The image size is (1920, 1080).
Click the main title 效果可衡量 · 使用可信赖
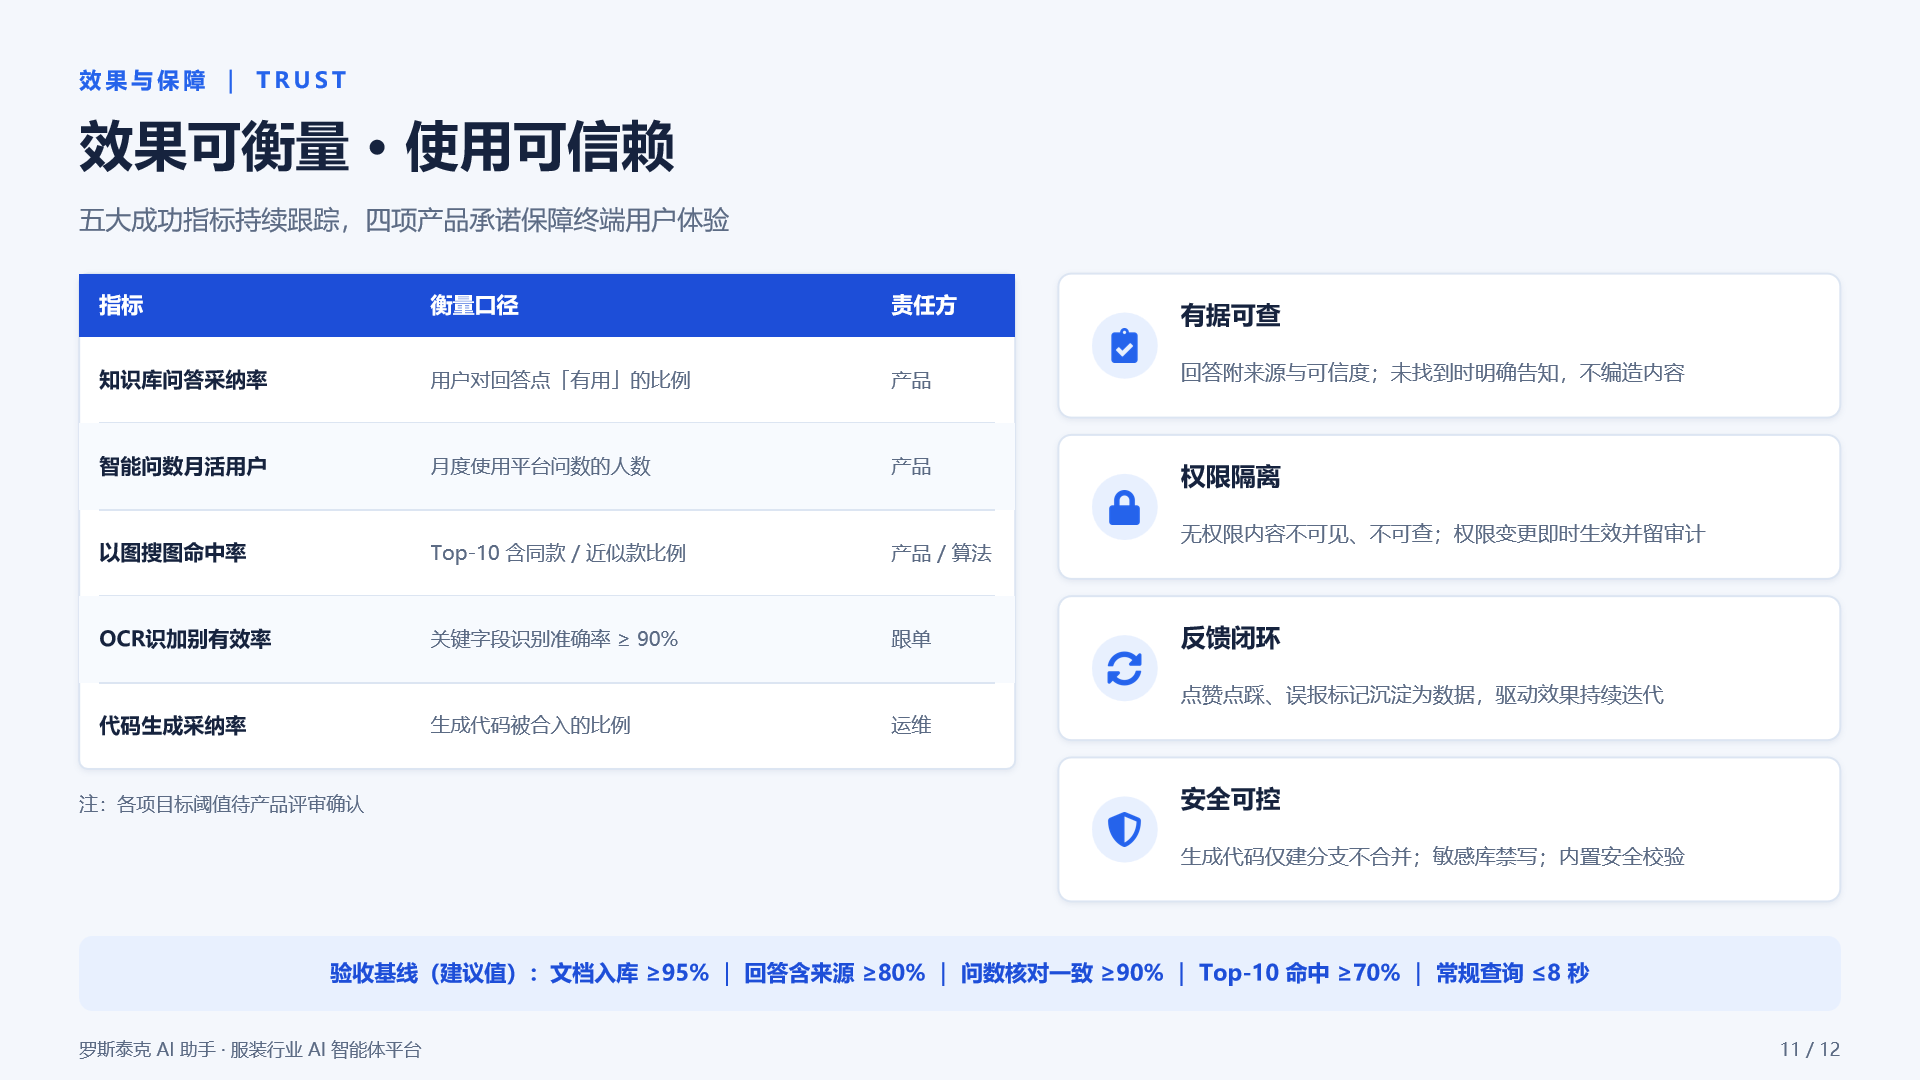pyautogui.click(x=377, y=147)
